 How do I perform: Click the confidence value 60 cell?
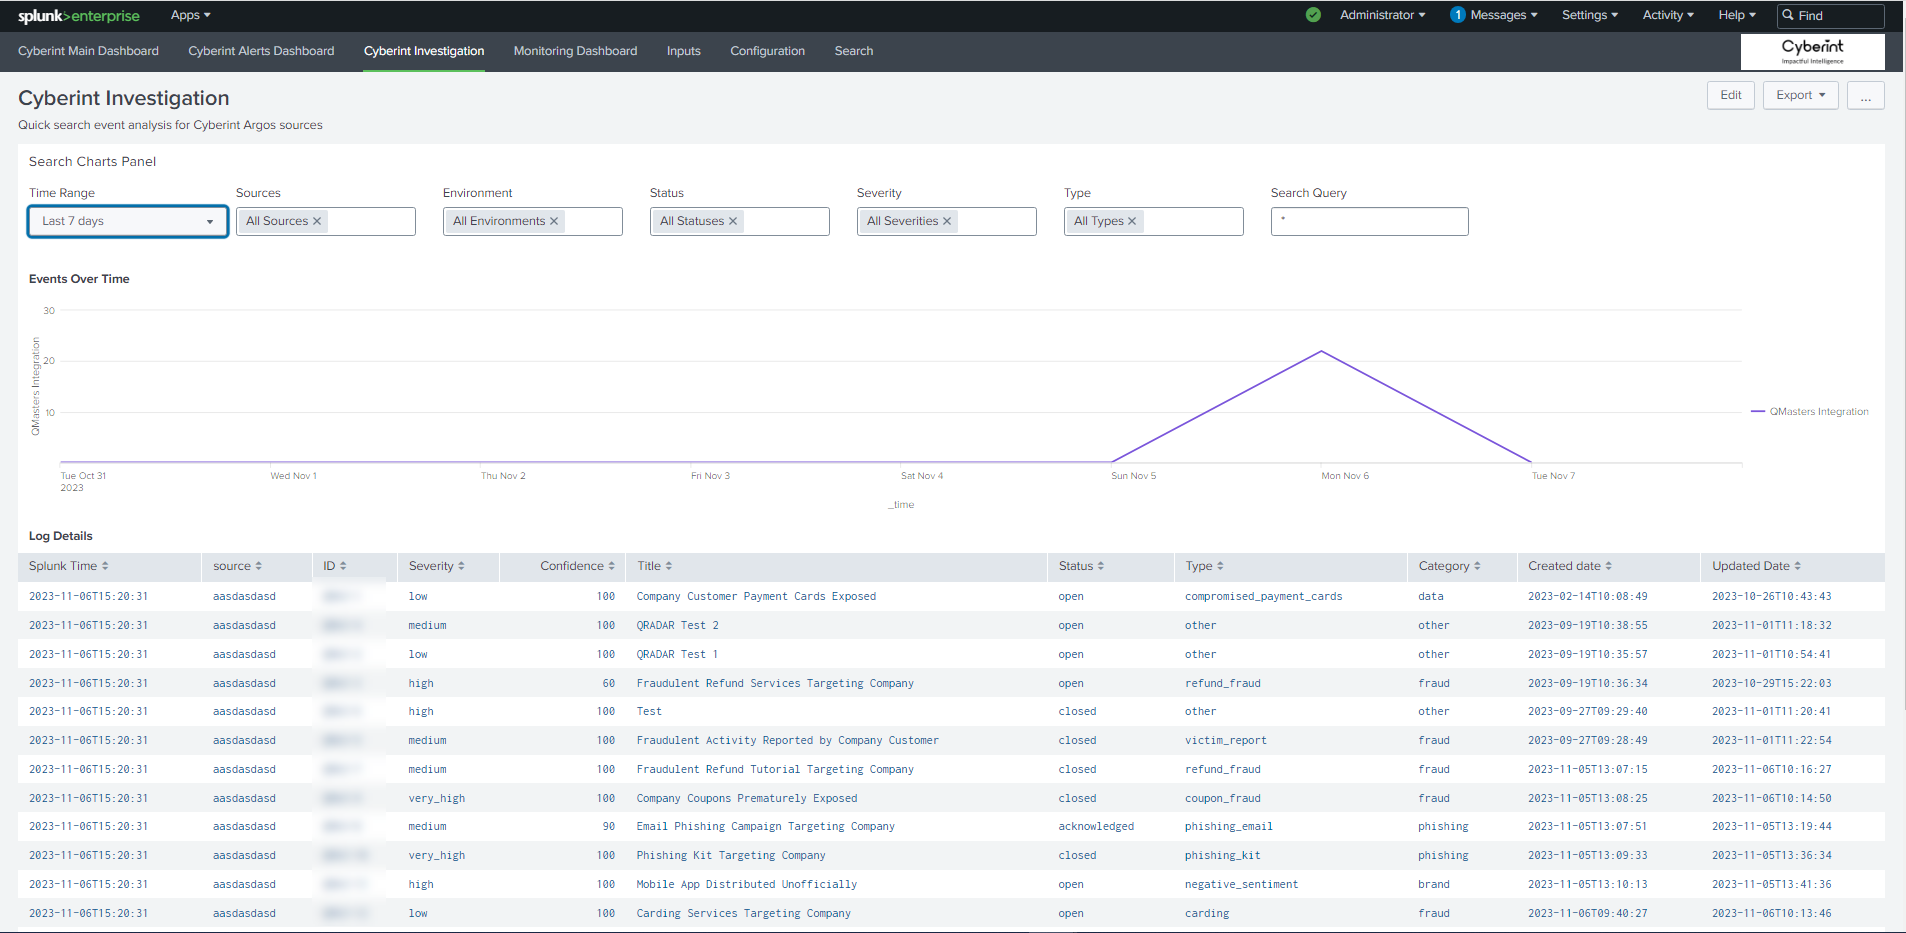[x=608, y=683]
